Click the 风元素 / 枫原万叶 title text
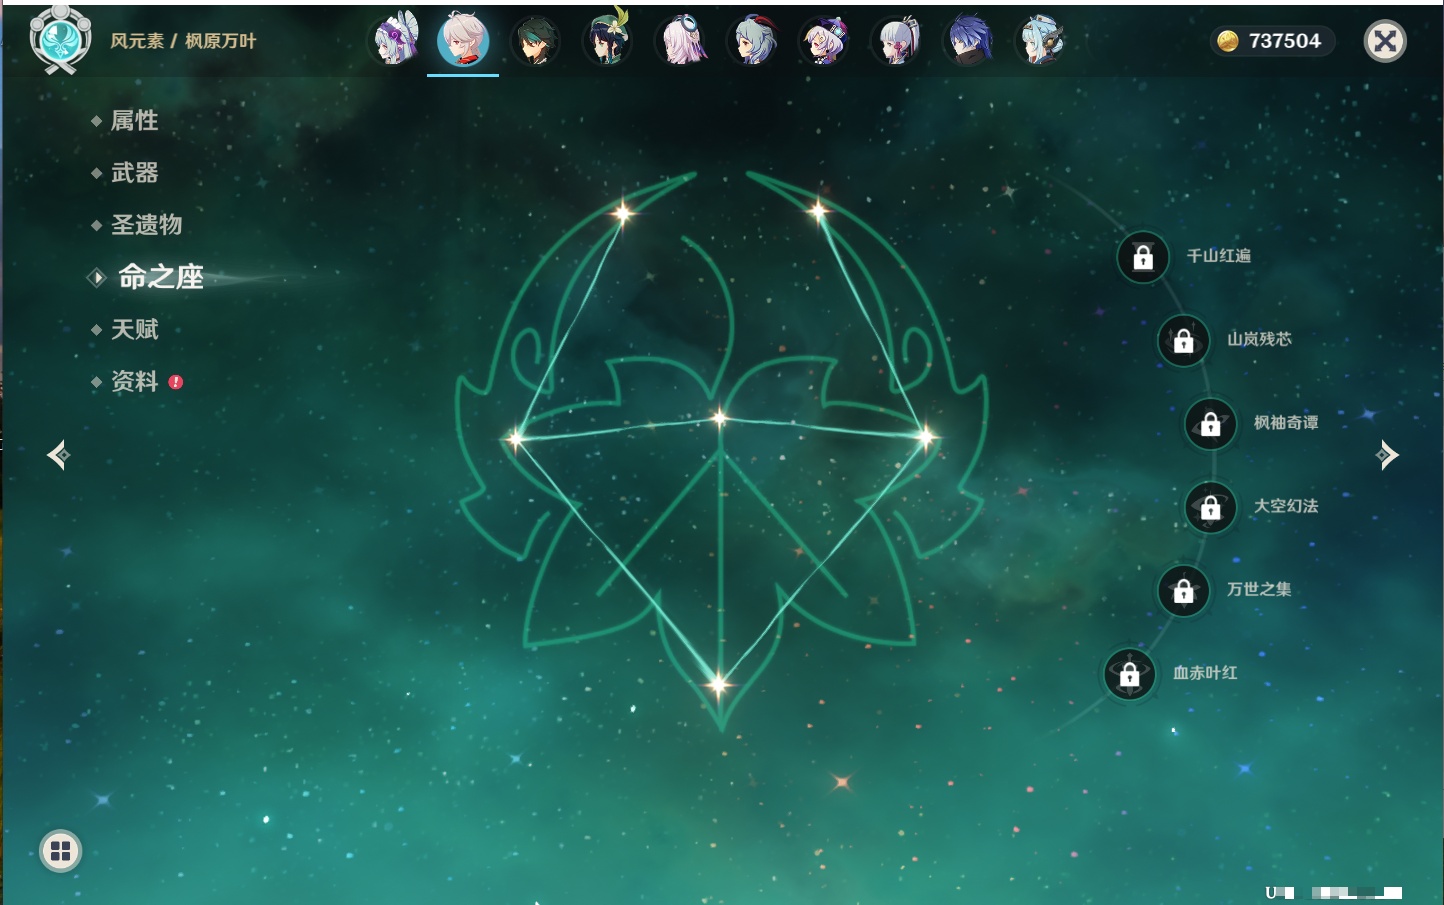Image resolution: width=1444 pixels, height=905 pixels. coord(183,41)
